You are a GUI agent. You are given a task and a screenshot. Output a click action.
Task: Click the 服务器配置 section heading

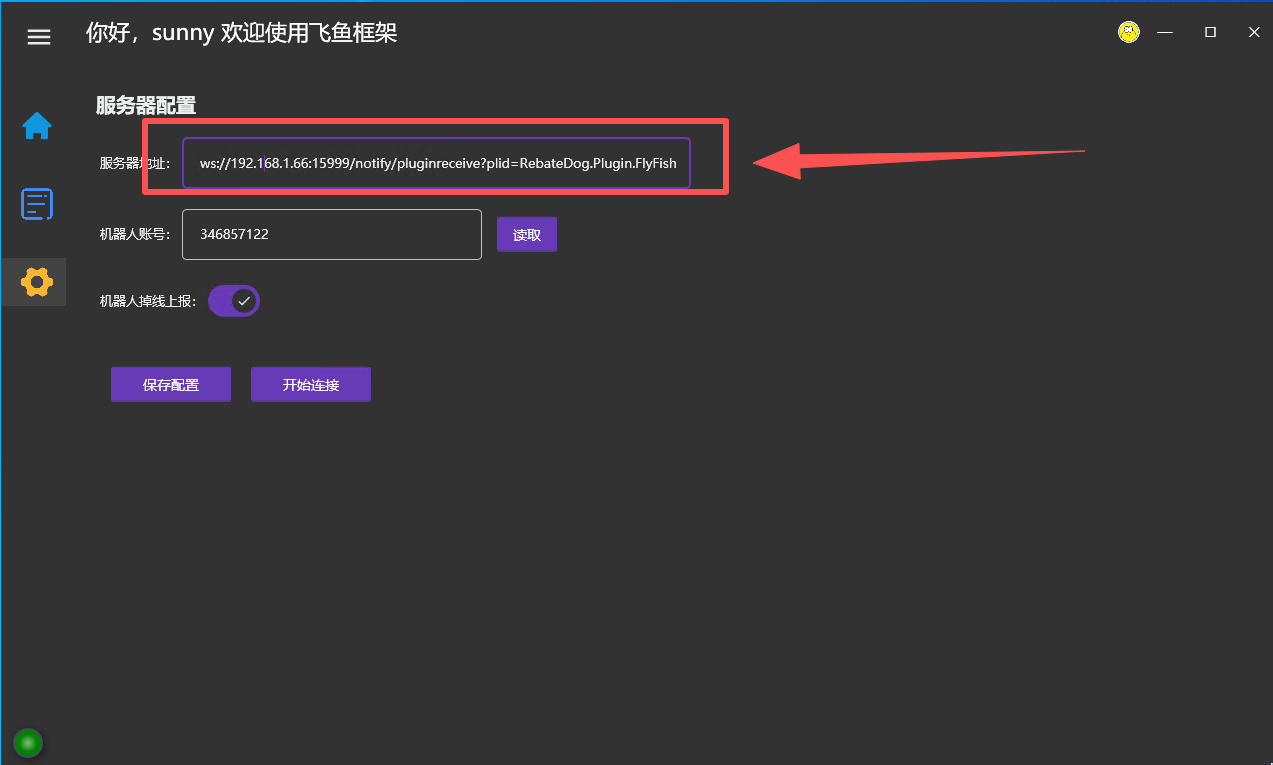(146, 105)
